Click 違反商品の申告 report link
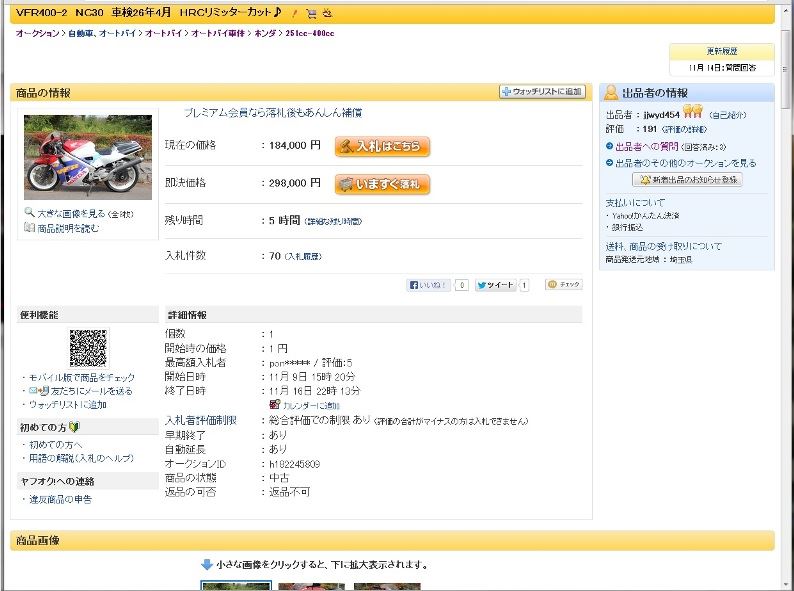794x591 pixels. click(x=60, y=499)
